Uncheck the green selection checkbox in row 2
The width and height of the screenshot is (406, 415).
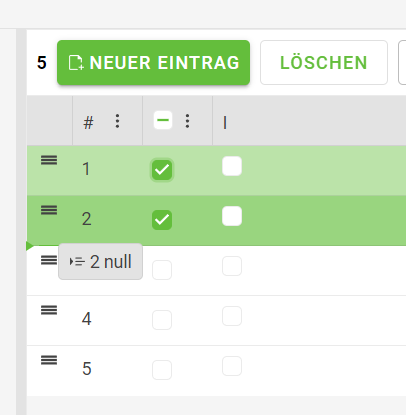[x=162, y=220]
